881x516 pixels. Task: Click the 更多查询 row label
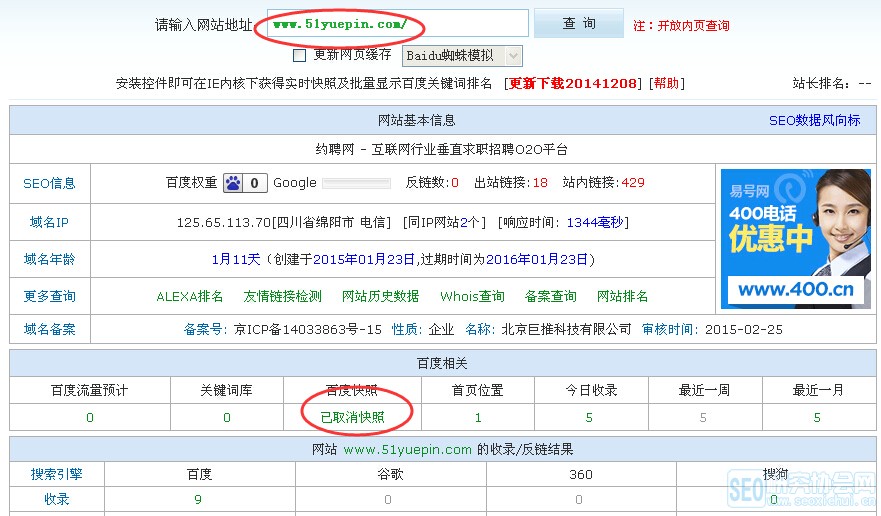click(x=49, y=296)
